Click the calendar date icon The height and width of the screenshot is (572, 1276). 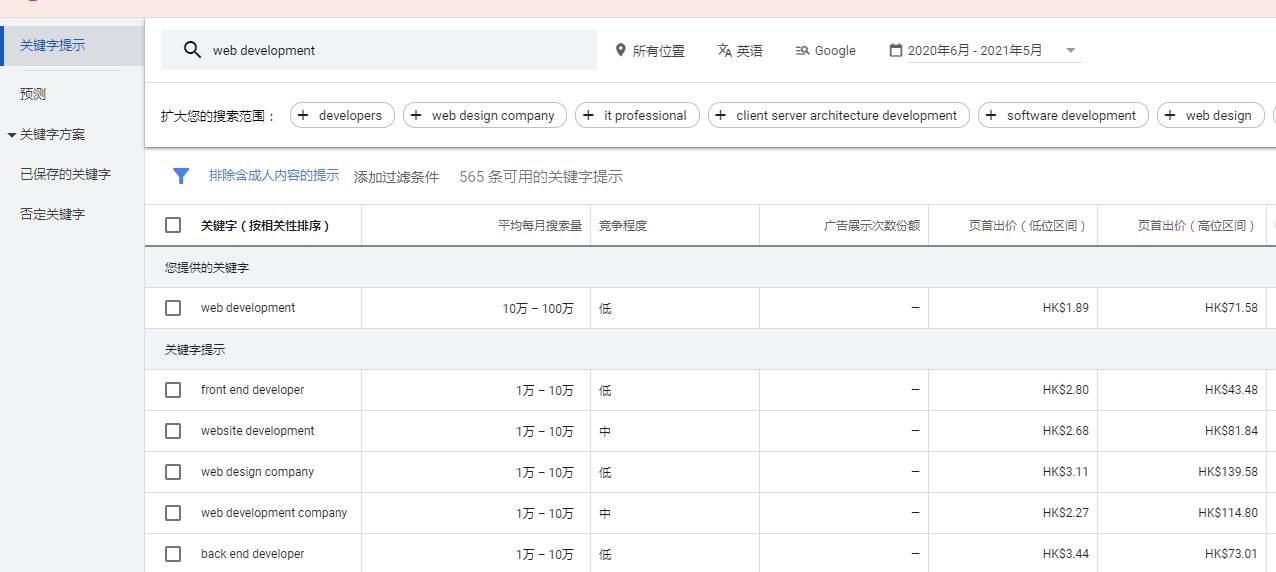pos(895,50)
